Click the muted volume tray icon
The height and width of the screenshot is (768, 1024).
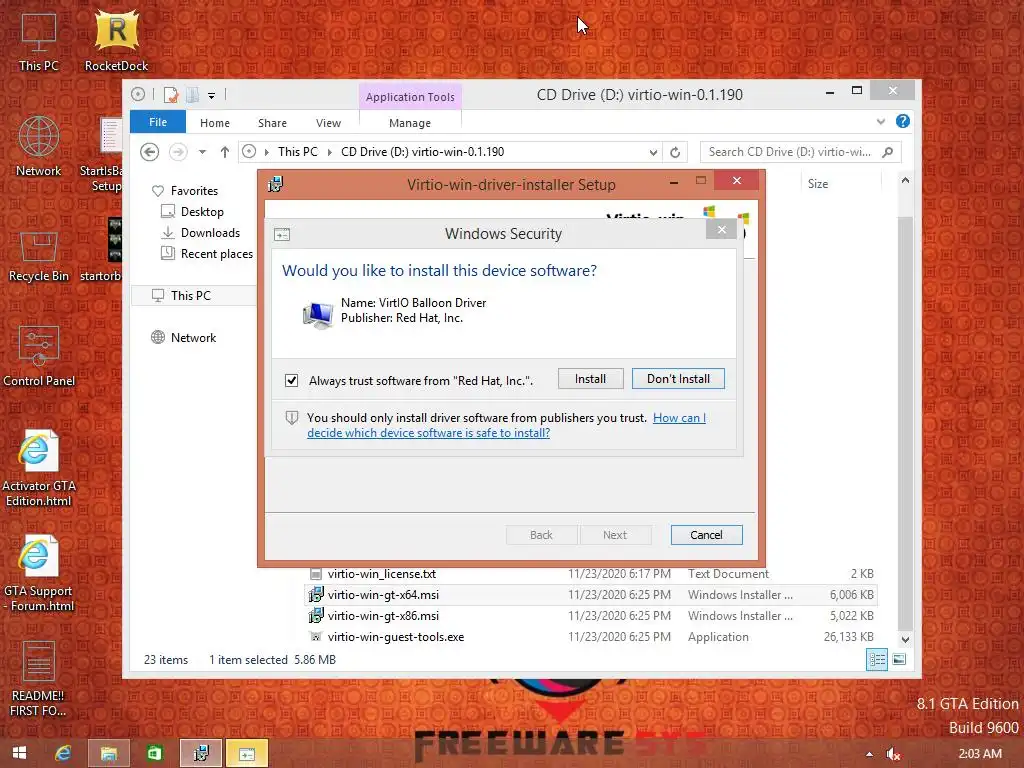[x=893, y=754]
